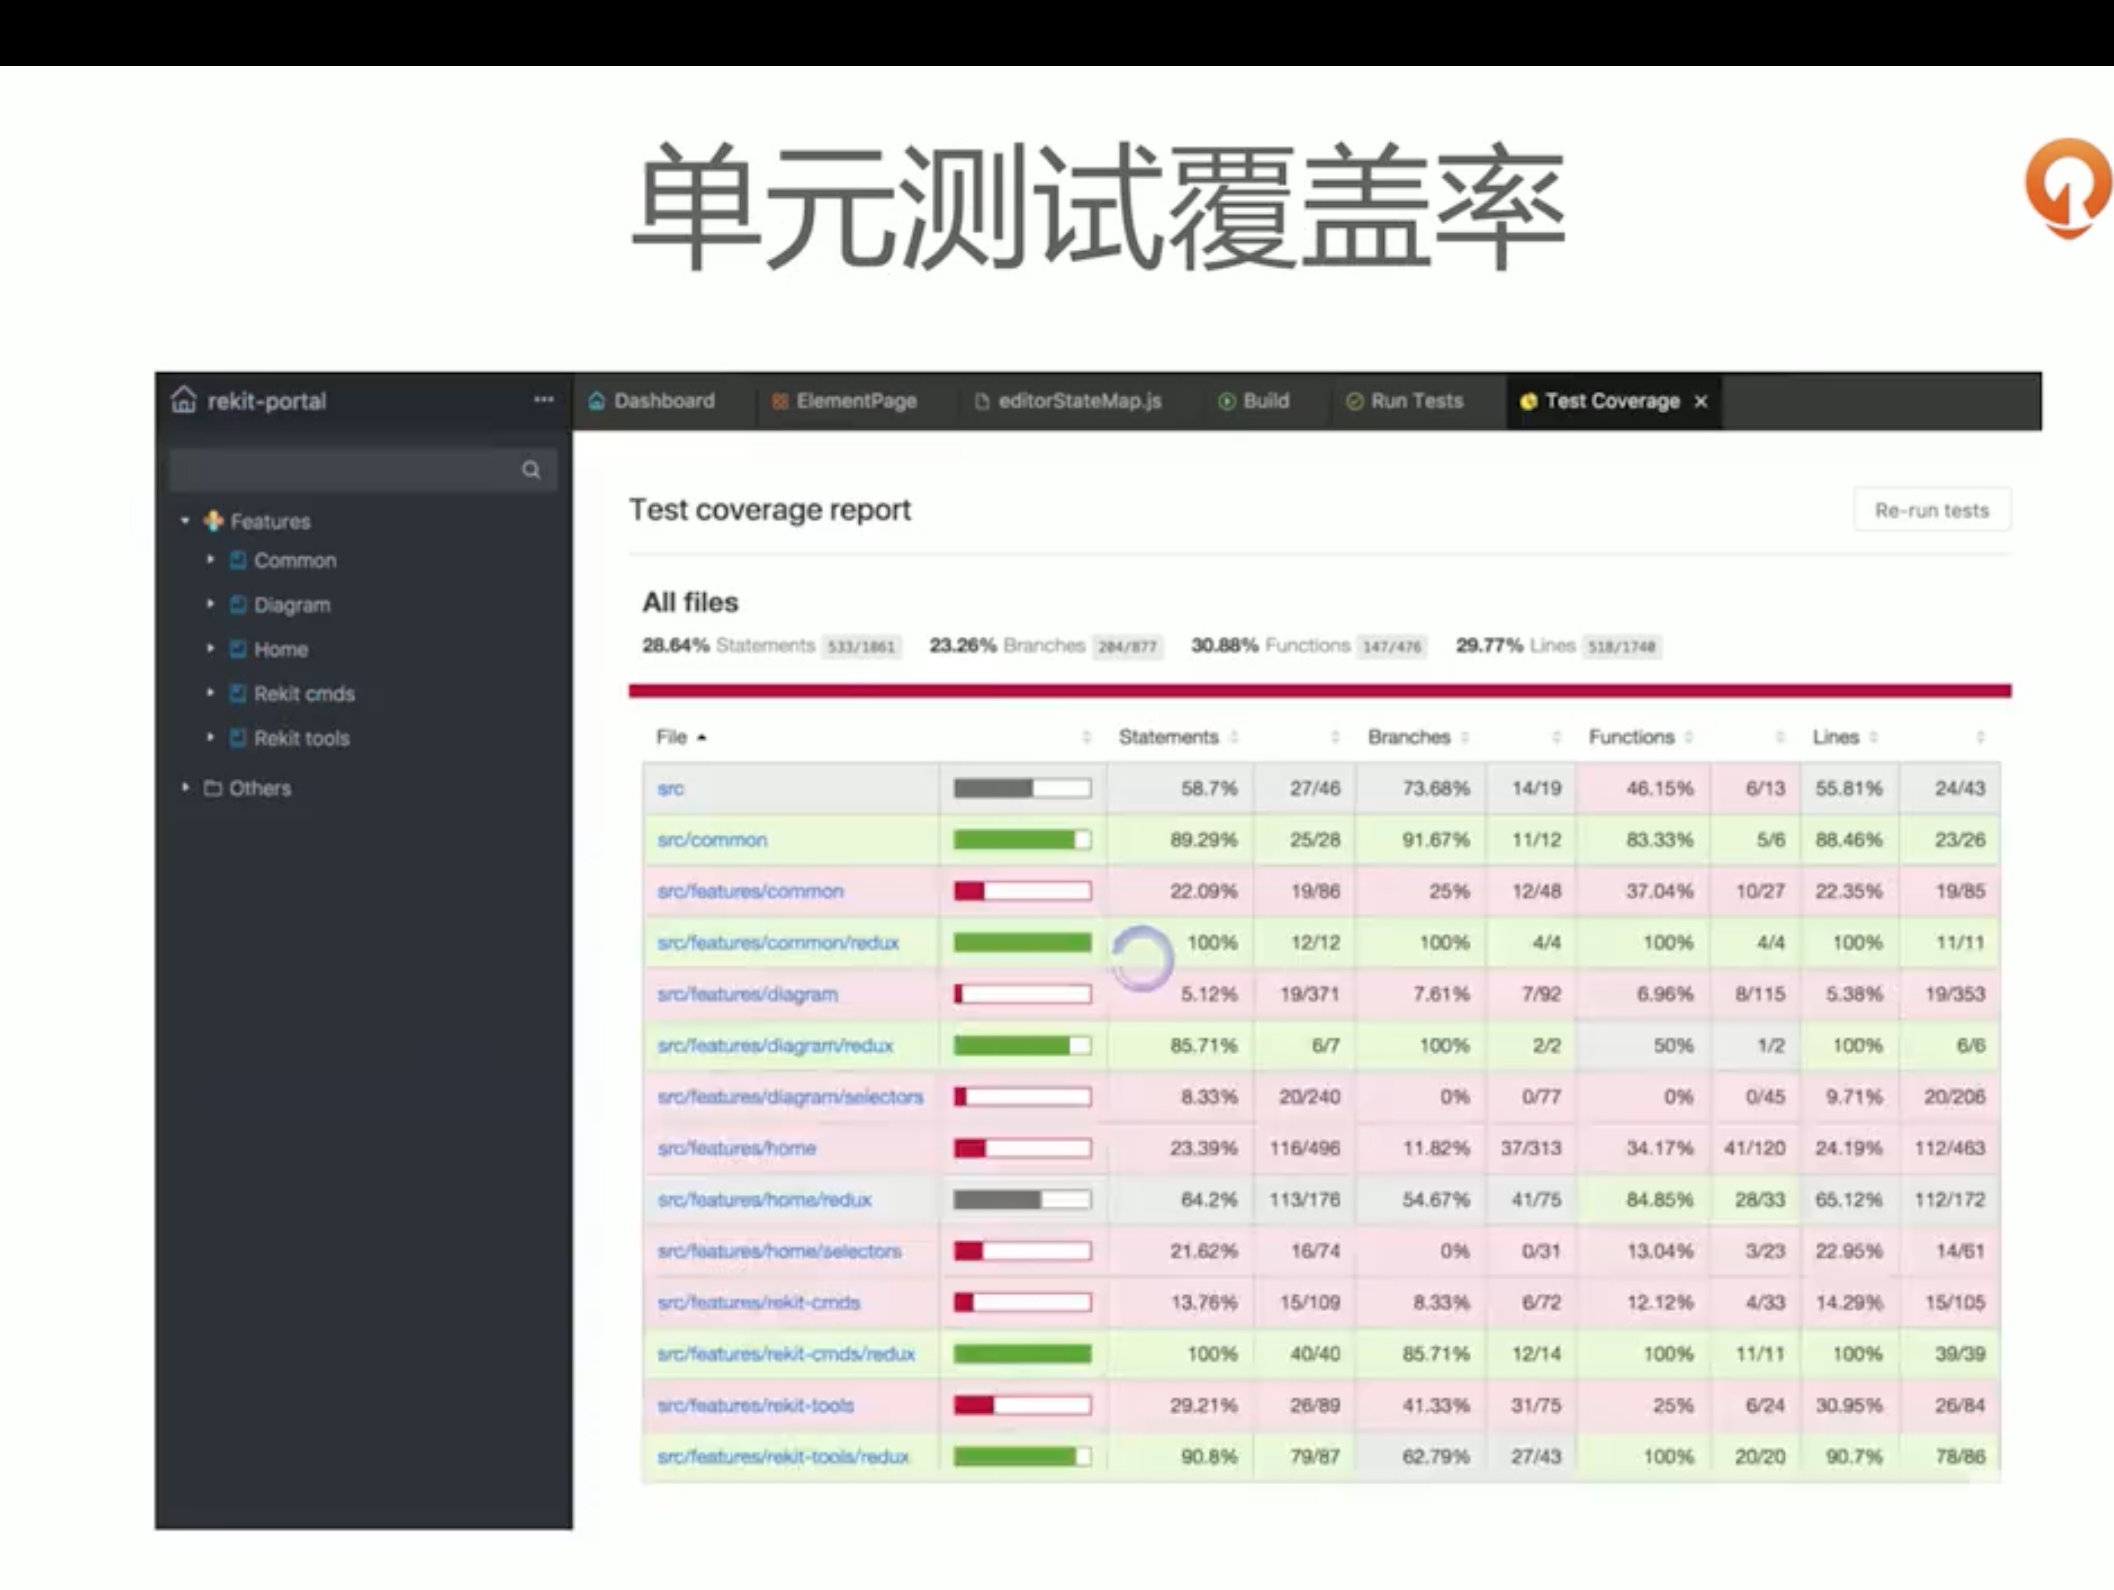Screen dimensions: 2114x1590
Task: Open the src/features/home/redux link
Action: [764, 1199]
